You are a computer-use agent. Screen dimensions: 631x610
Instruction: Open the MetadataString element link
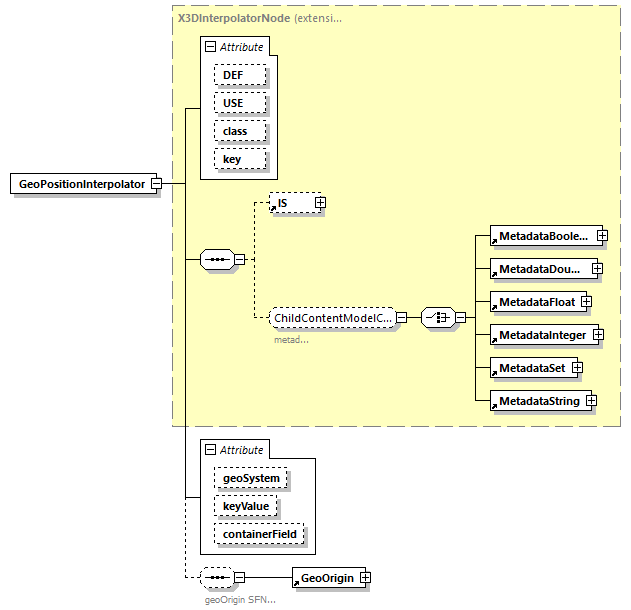[x=538, y=402]
